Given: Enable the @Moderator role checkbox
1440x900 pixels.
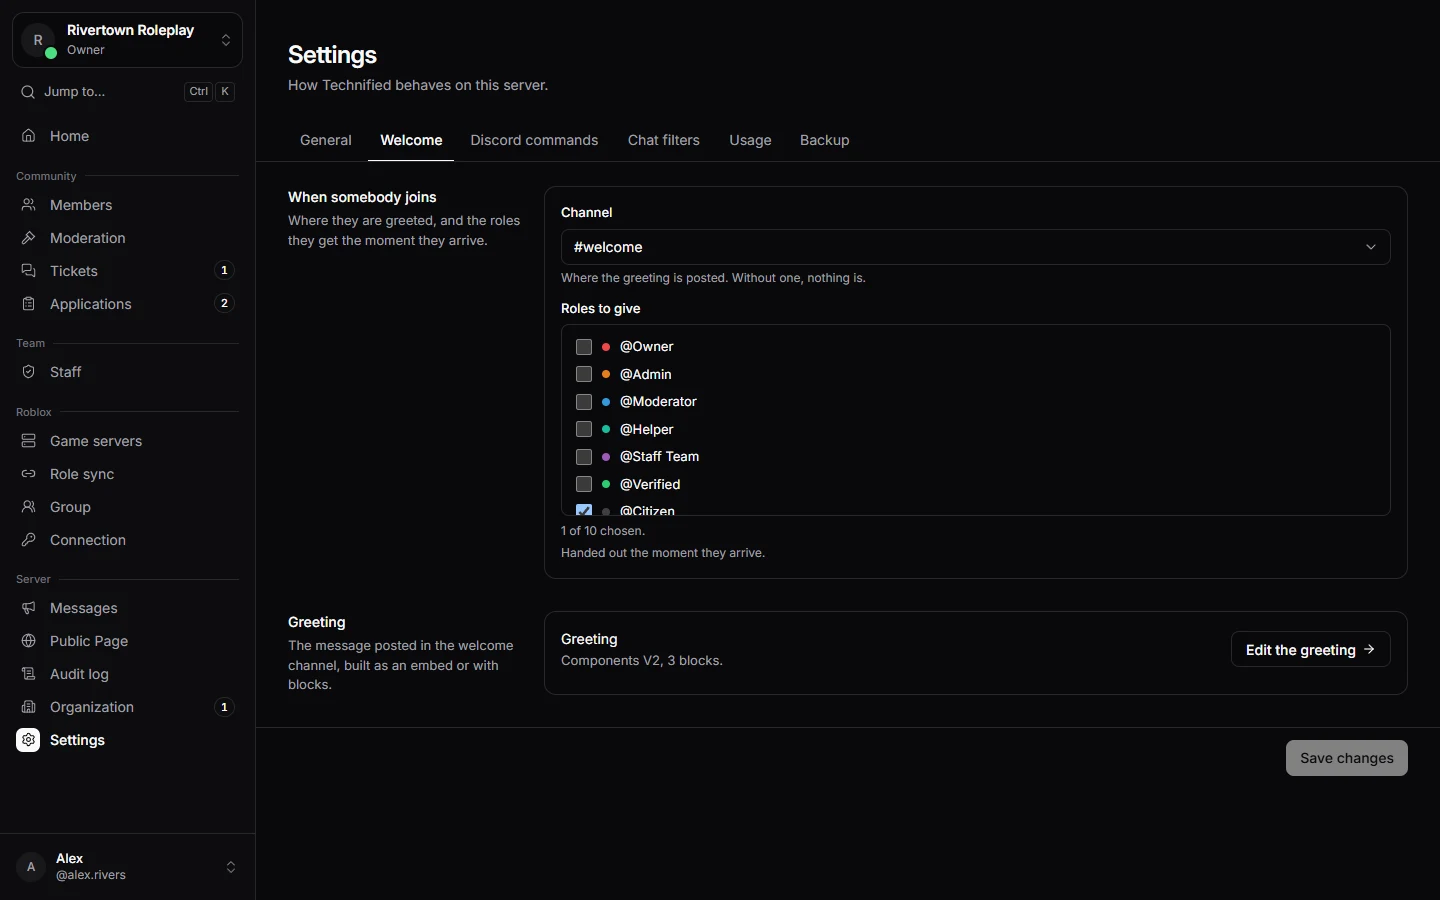Looking at the screenshot, I should point(584,402).
